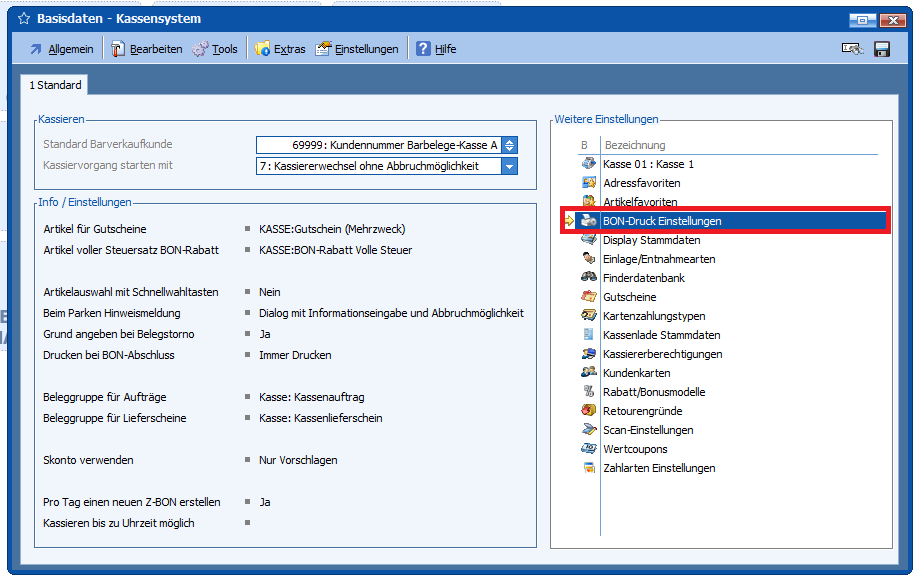
Task: Open the Extras menu
Action: click(280, 49)
